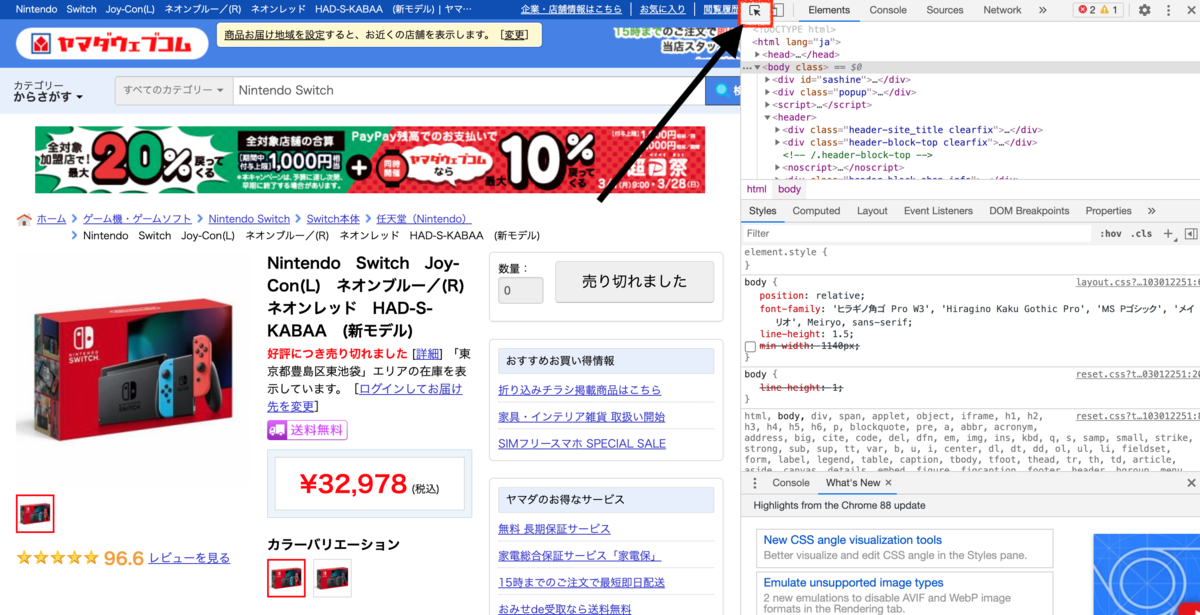
Task: Select the gray Switch color variation swatch
Action: tap(332, 578)
